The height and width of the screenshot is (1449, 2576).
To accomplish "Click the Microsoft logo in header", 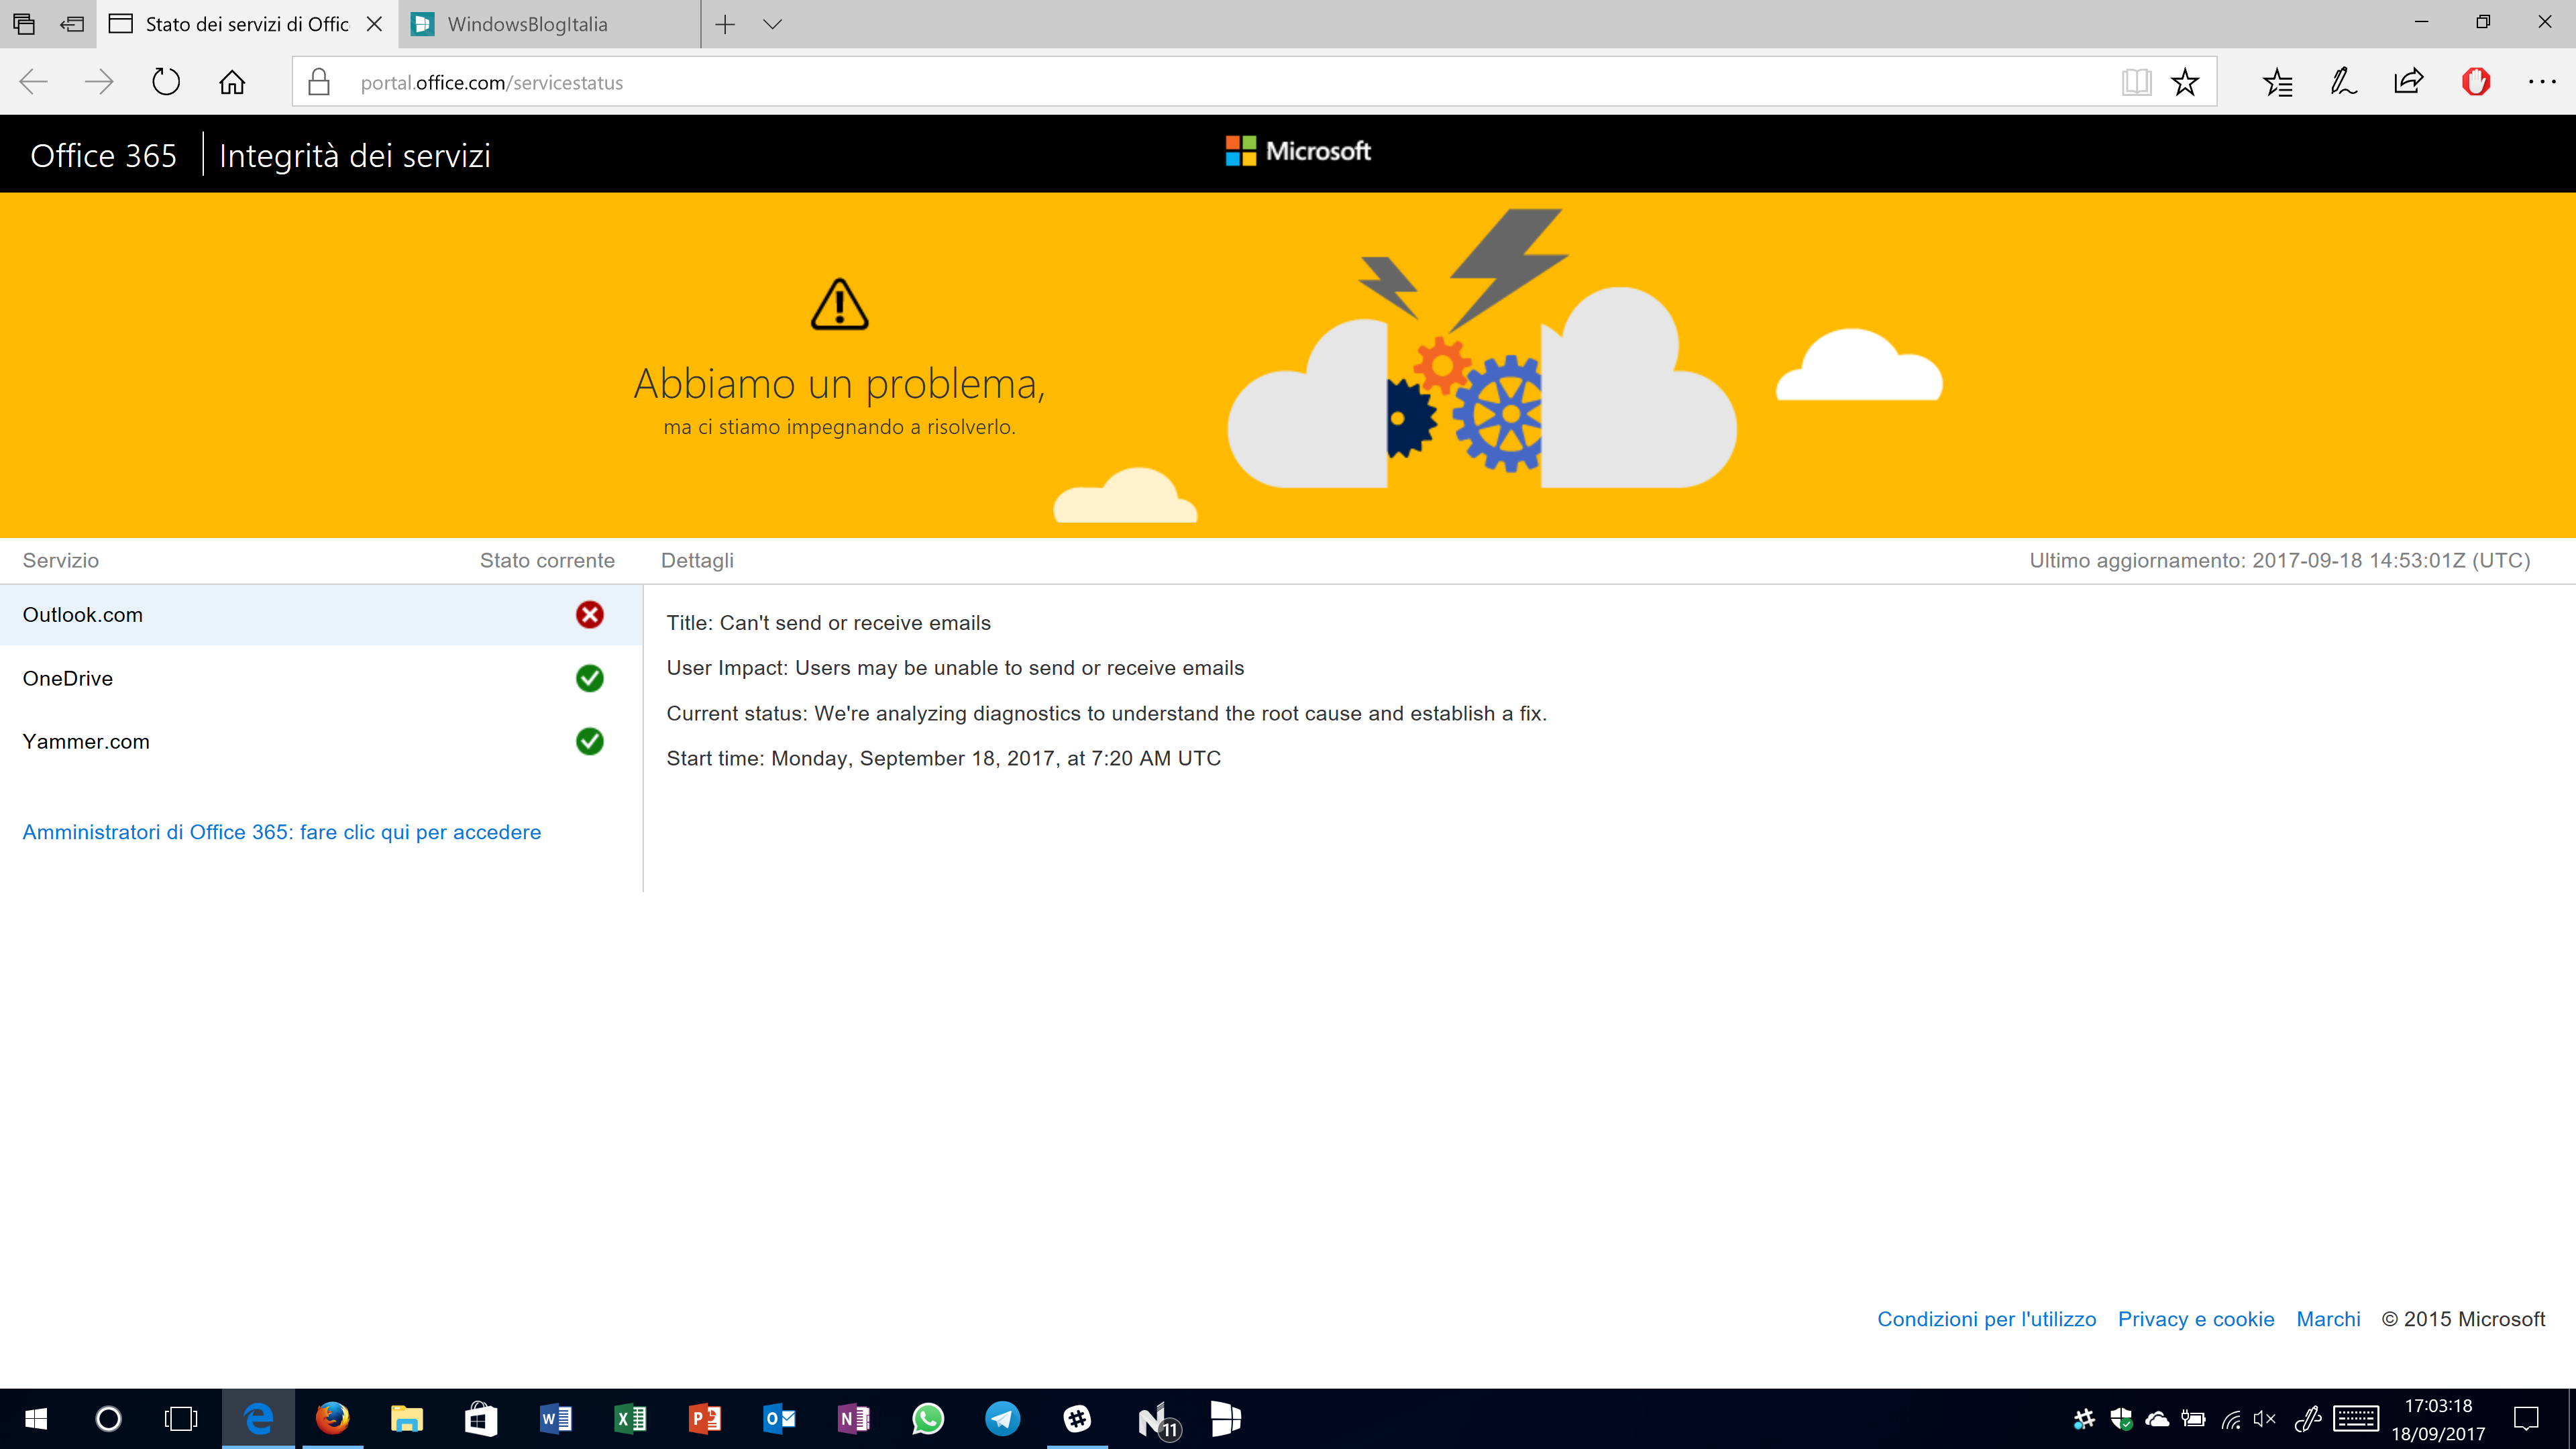I will [x=1298, y=151].
